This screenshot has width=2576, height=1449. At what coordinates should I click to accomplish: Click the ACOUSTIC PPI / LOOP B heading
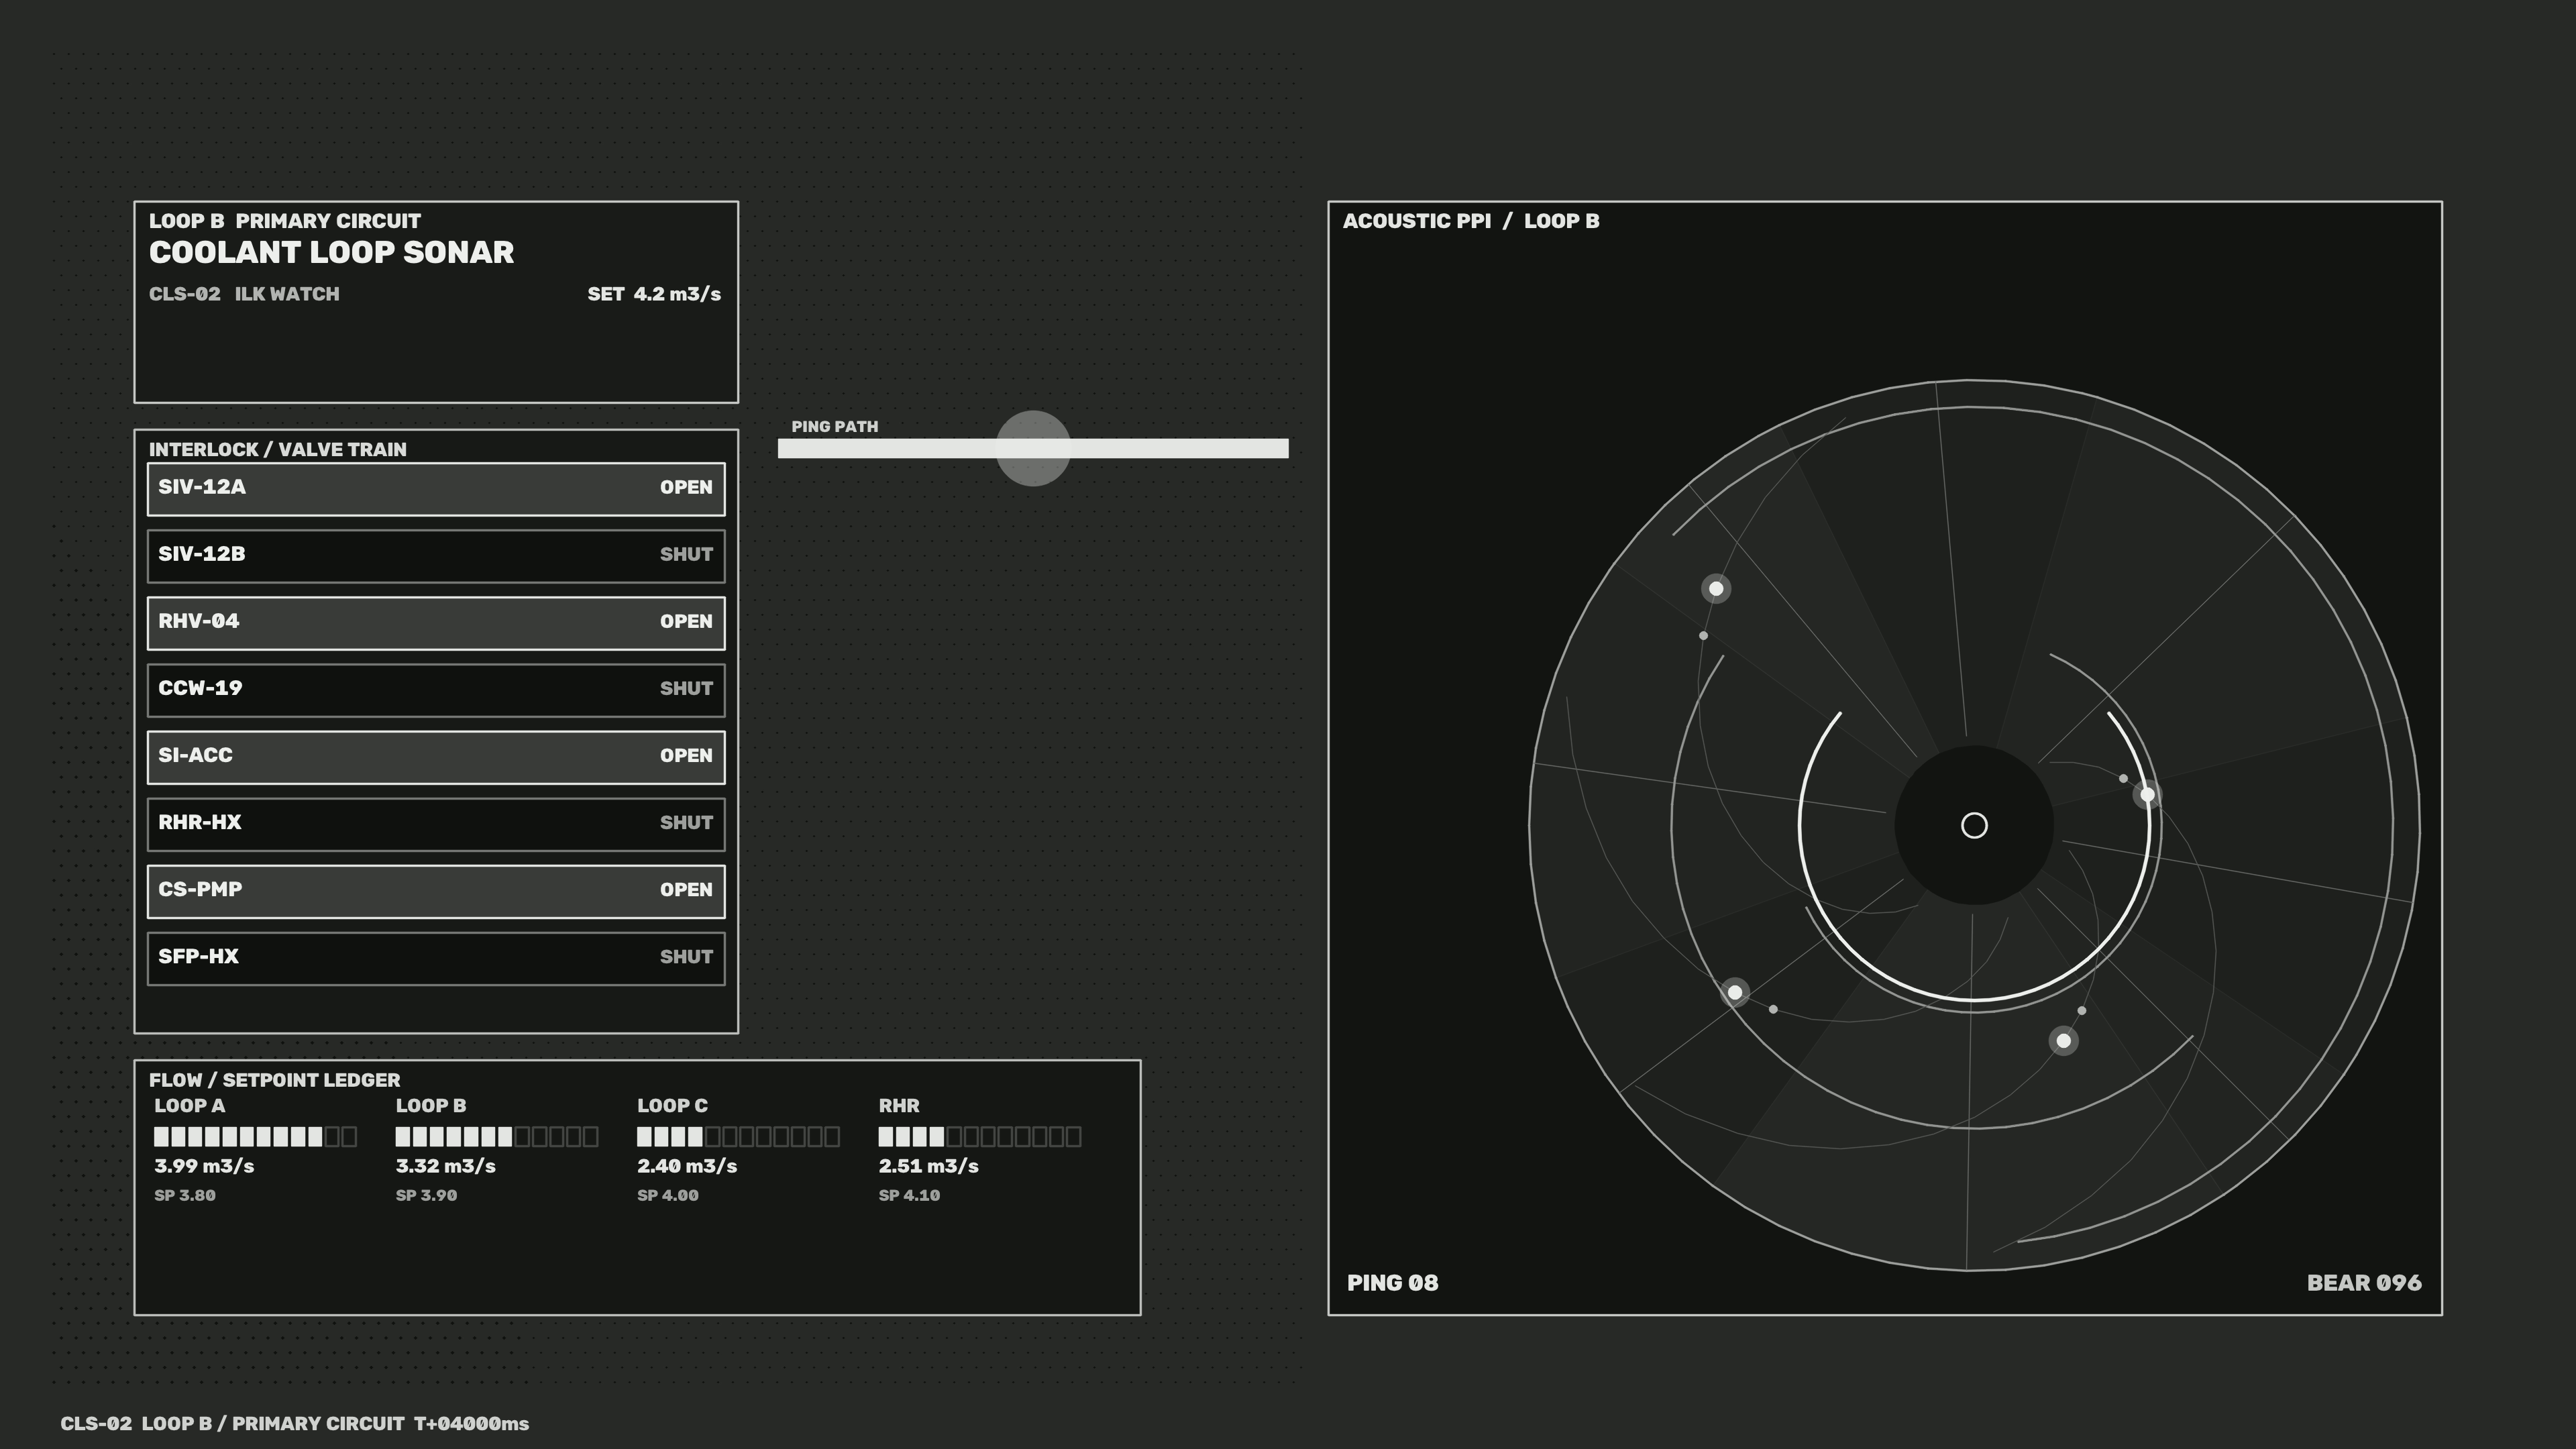[1471, 221]
